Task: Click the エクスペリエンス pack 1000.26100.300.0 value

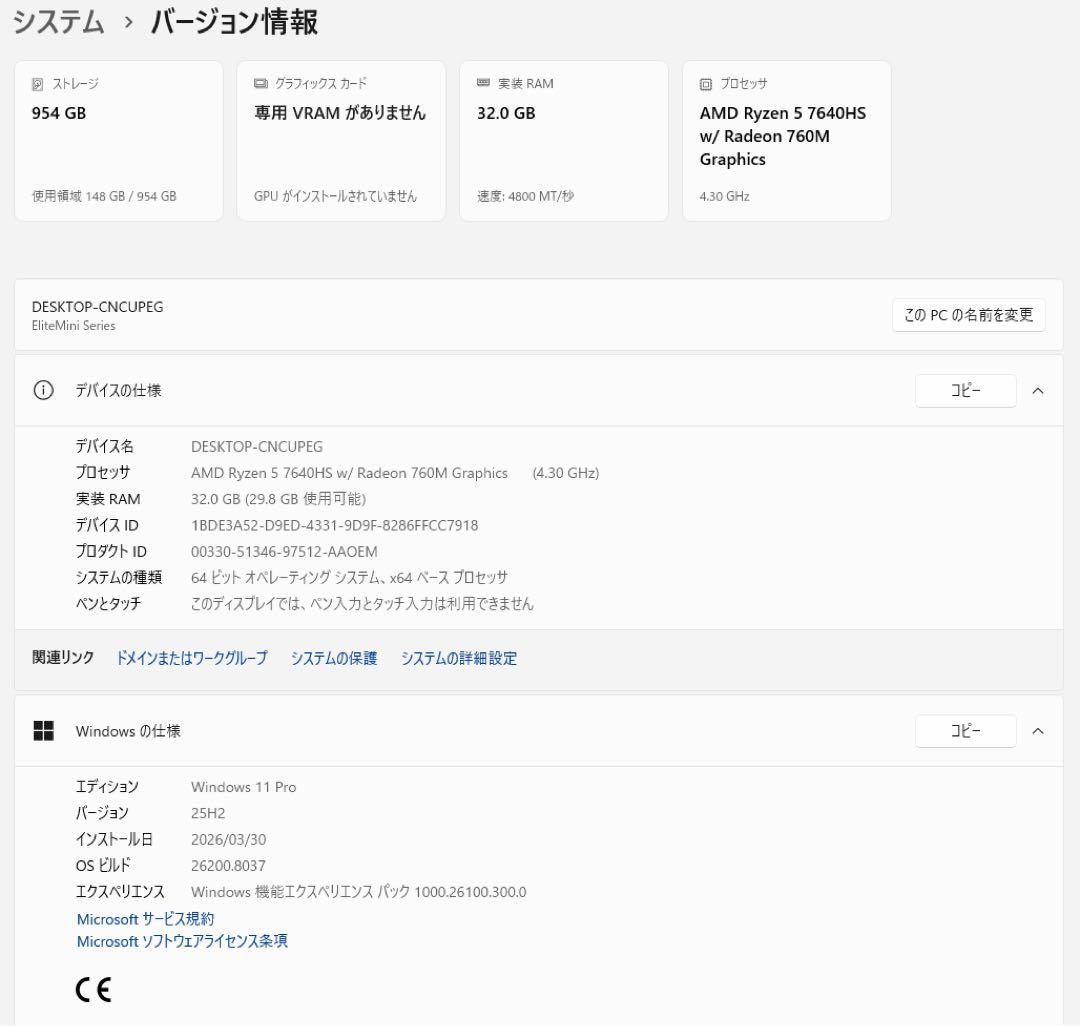Action: pos(358,892)
